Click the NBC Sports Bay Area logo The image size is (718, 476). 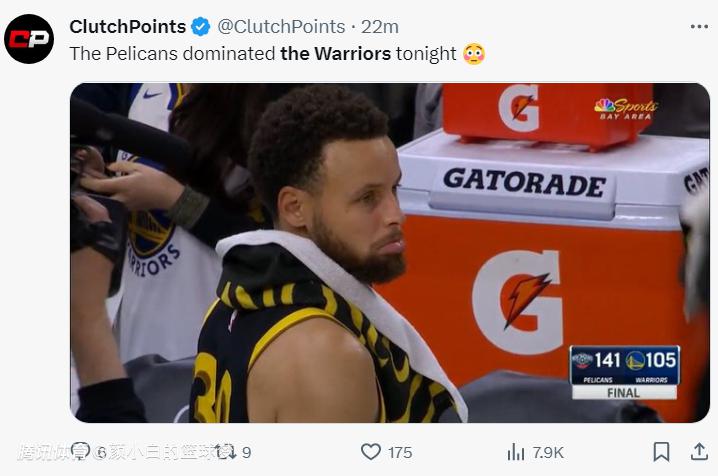click(x=626, y=109)
